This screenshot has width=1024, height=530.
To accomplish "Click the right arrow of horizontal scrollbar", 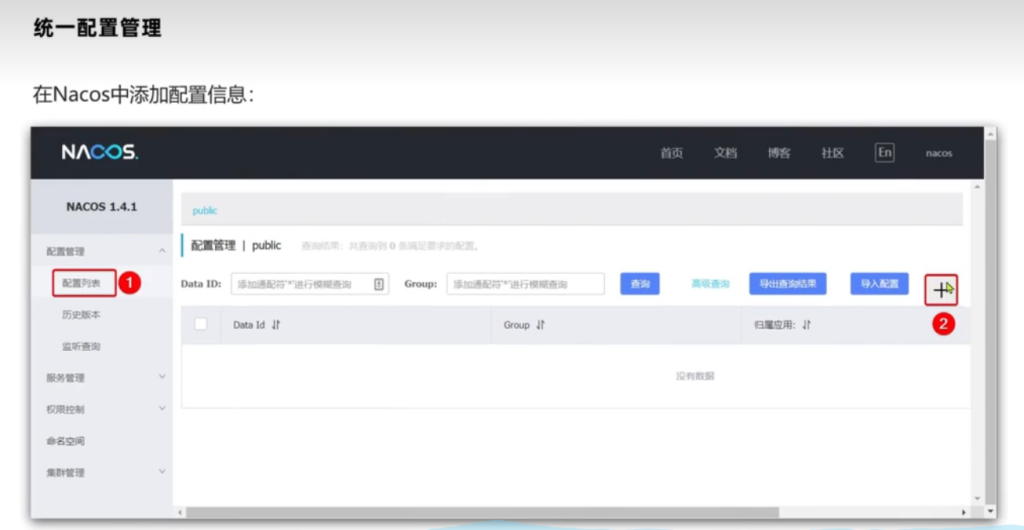I will [x=963, y=512].
